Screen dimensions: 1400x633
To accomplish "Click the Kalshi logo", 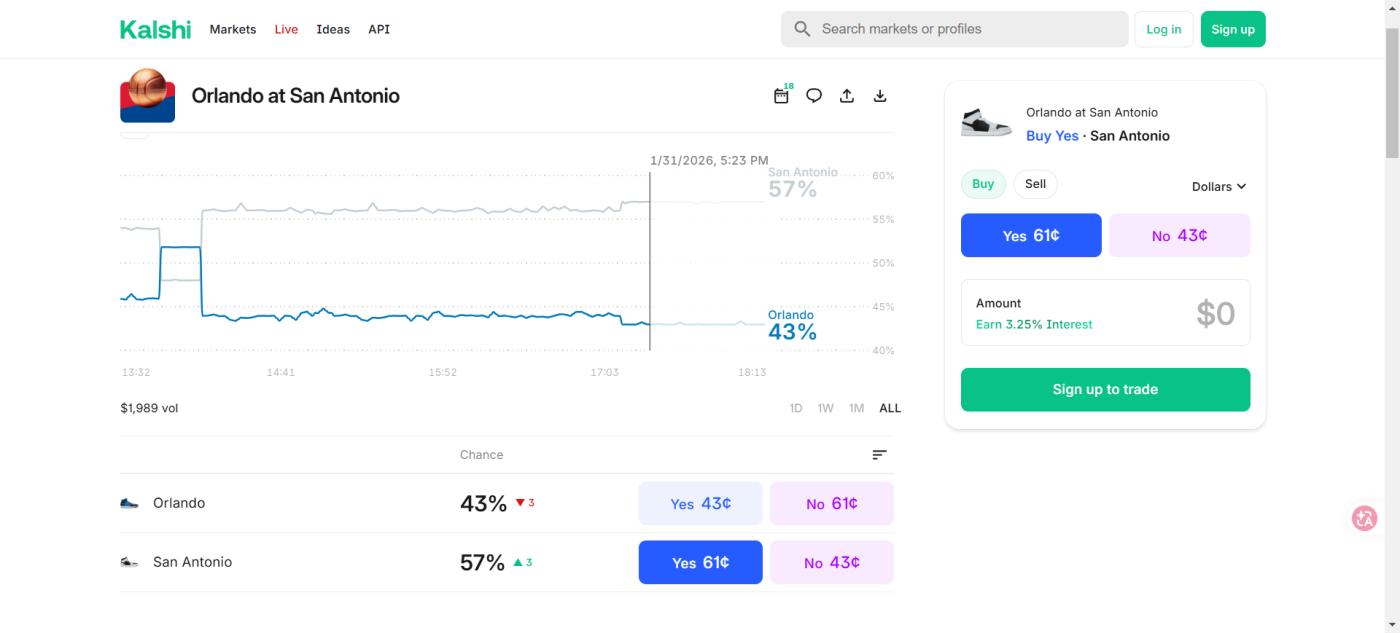I will (155, 29).
